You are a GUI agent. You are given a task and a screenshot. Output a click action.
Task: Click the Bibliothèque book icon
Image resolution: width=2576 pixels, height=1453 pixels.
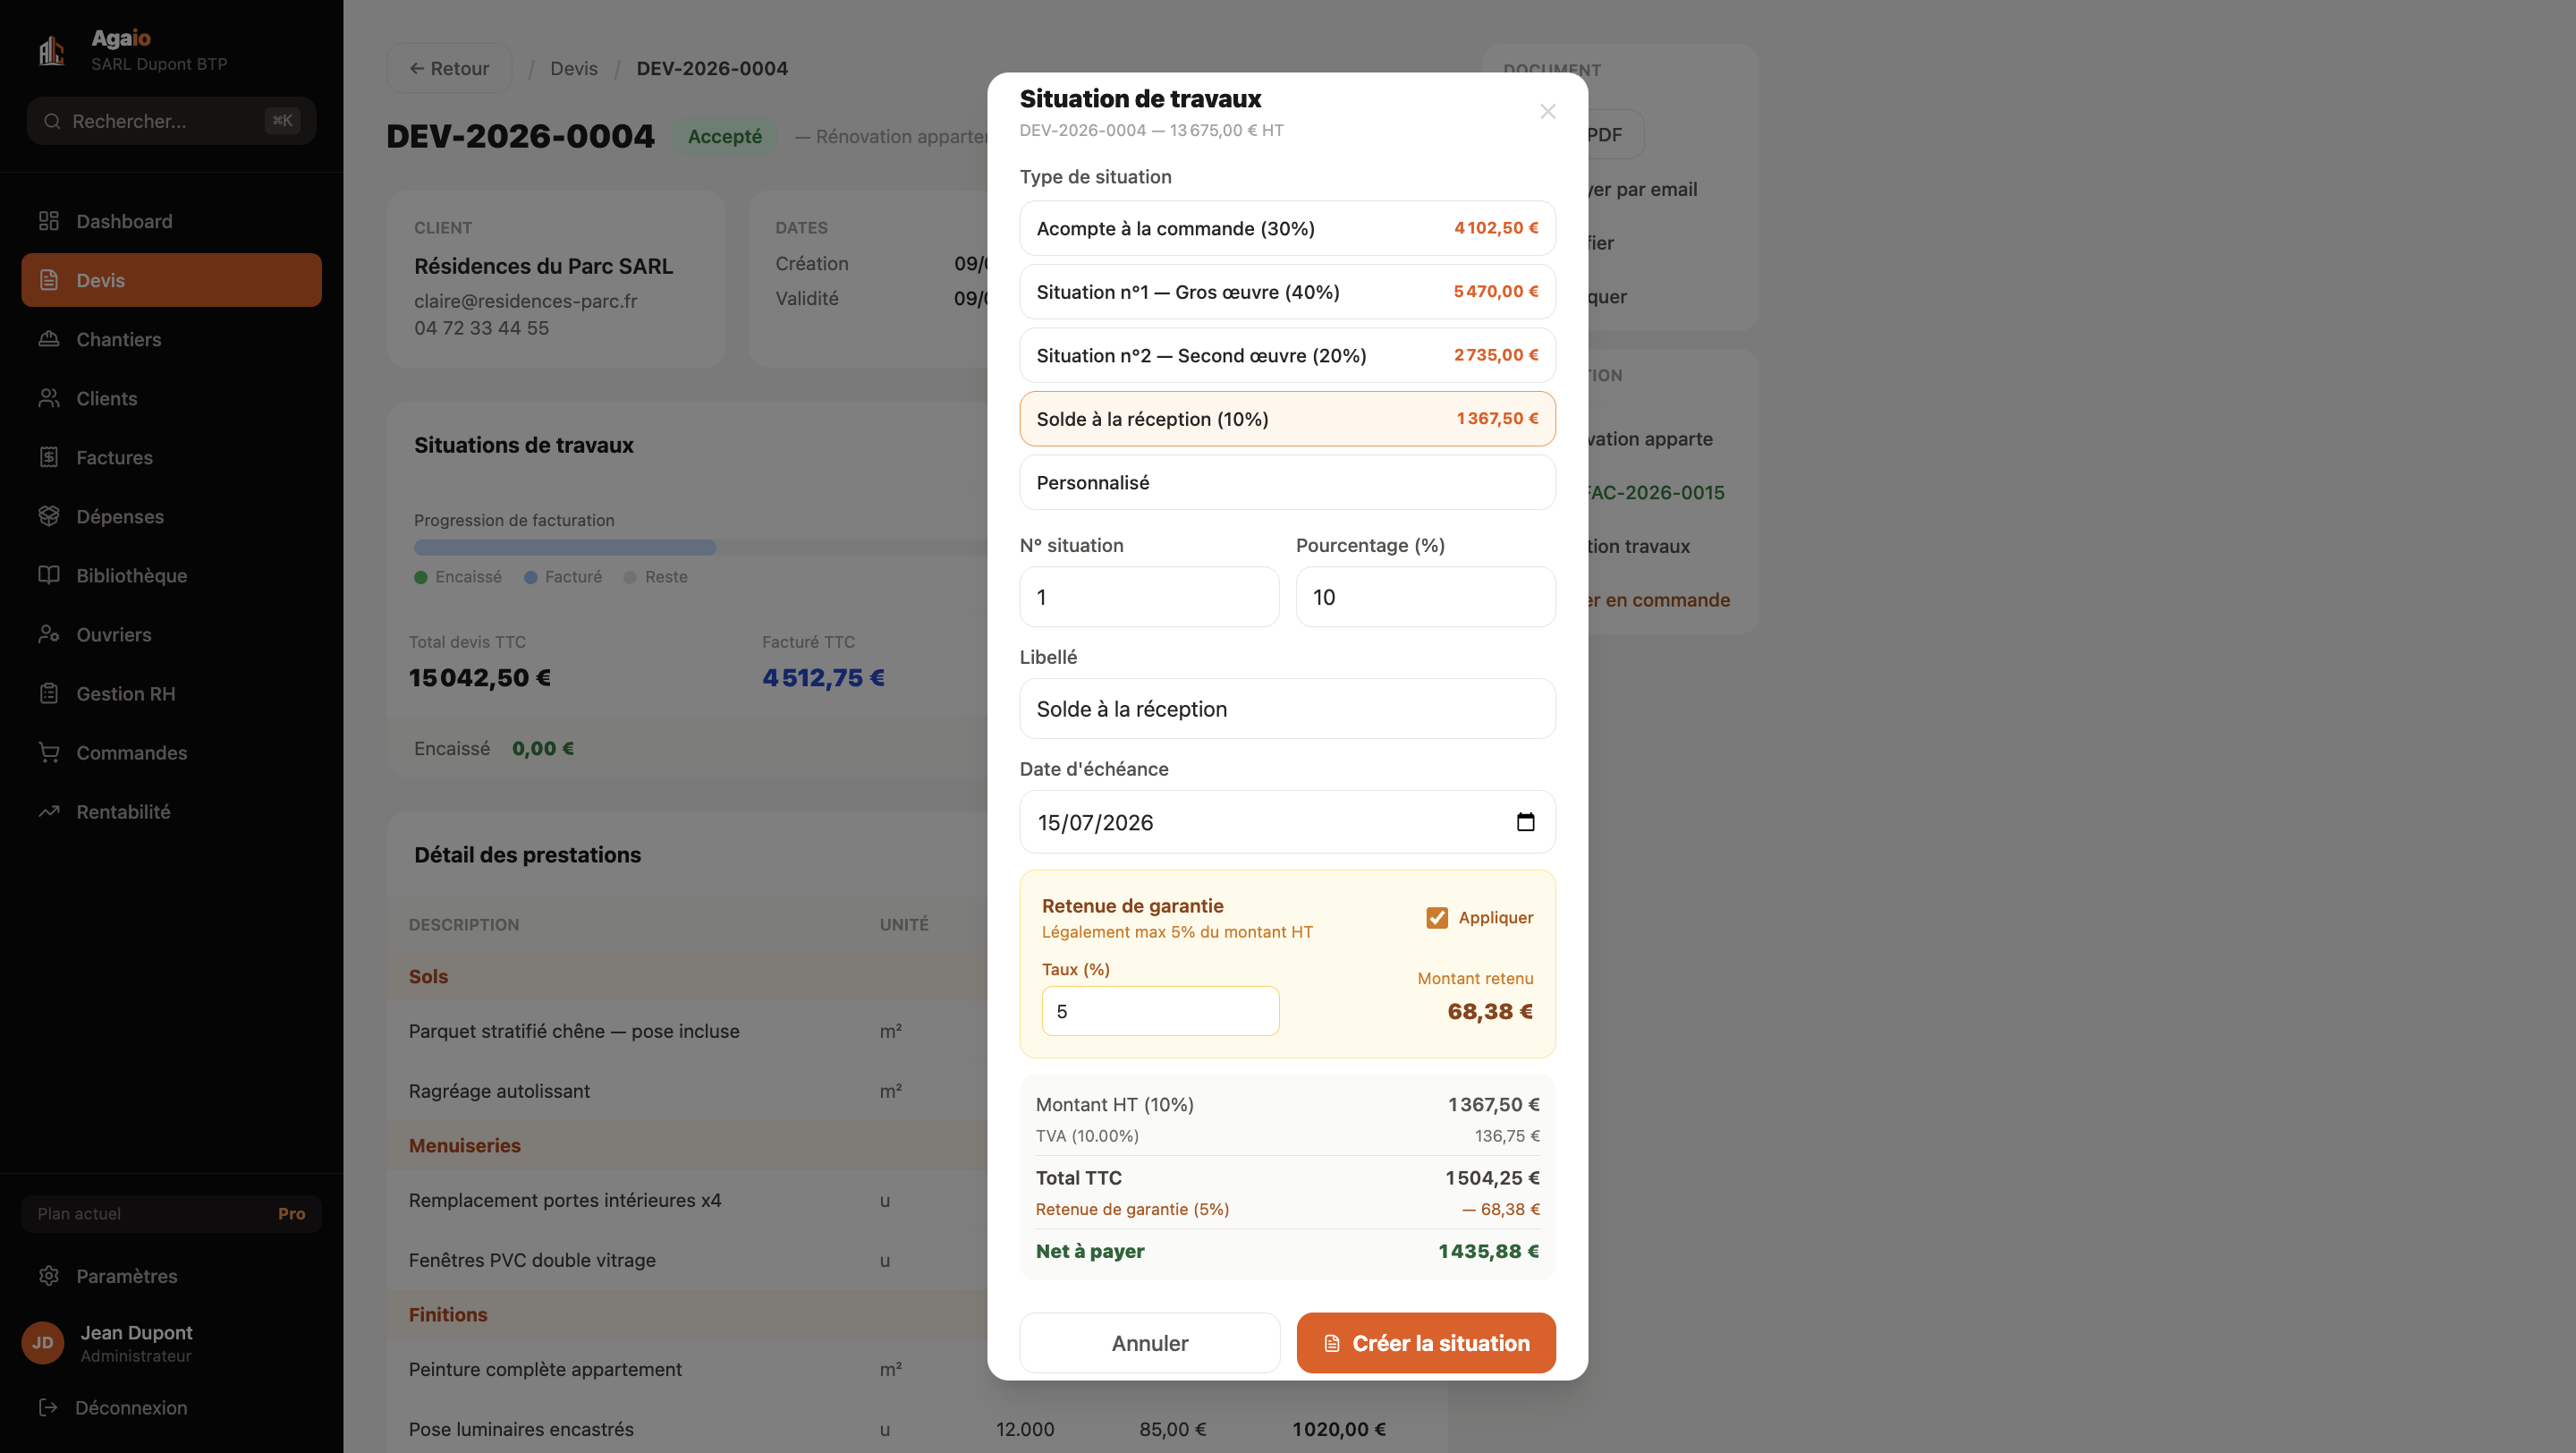[49, 575]
